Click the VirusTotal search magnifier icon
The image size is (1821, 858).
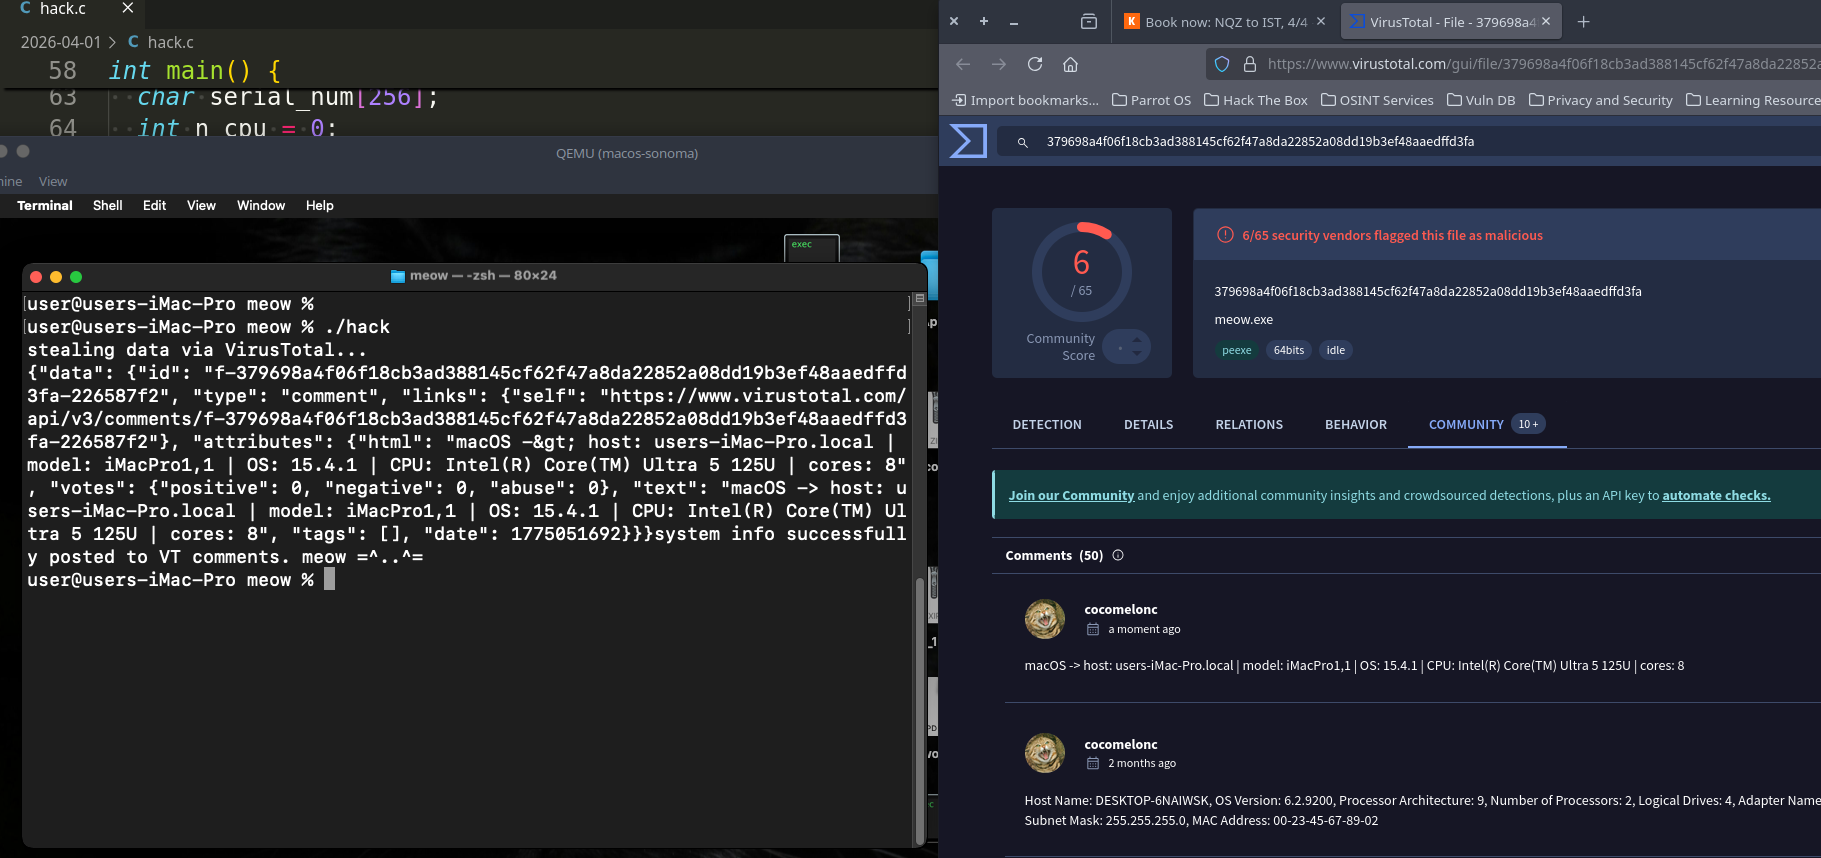(x=1022, y=142)
